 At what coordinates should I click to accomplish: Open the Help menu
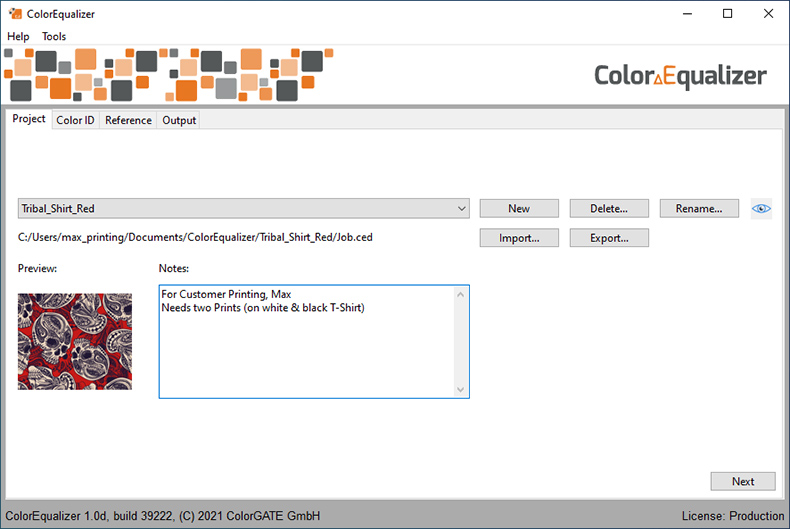click(18, 36)
